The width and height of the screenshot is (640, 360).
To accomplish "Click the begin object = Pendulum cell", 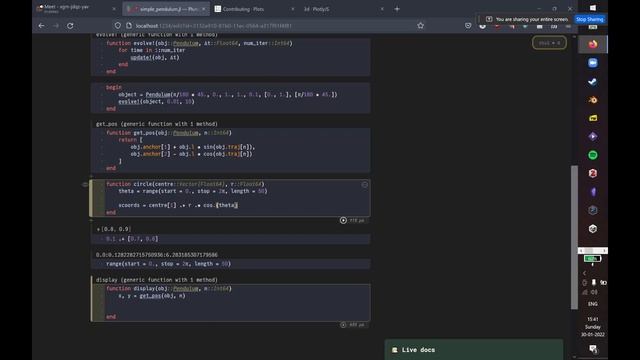I will pyautogui.click(x=231, y=98).
